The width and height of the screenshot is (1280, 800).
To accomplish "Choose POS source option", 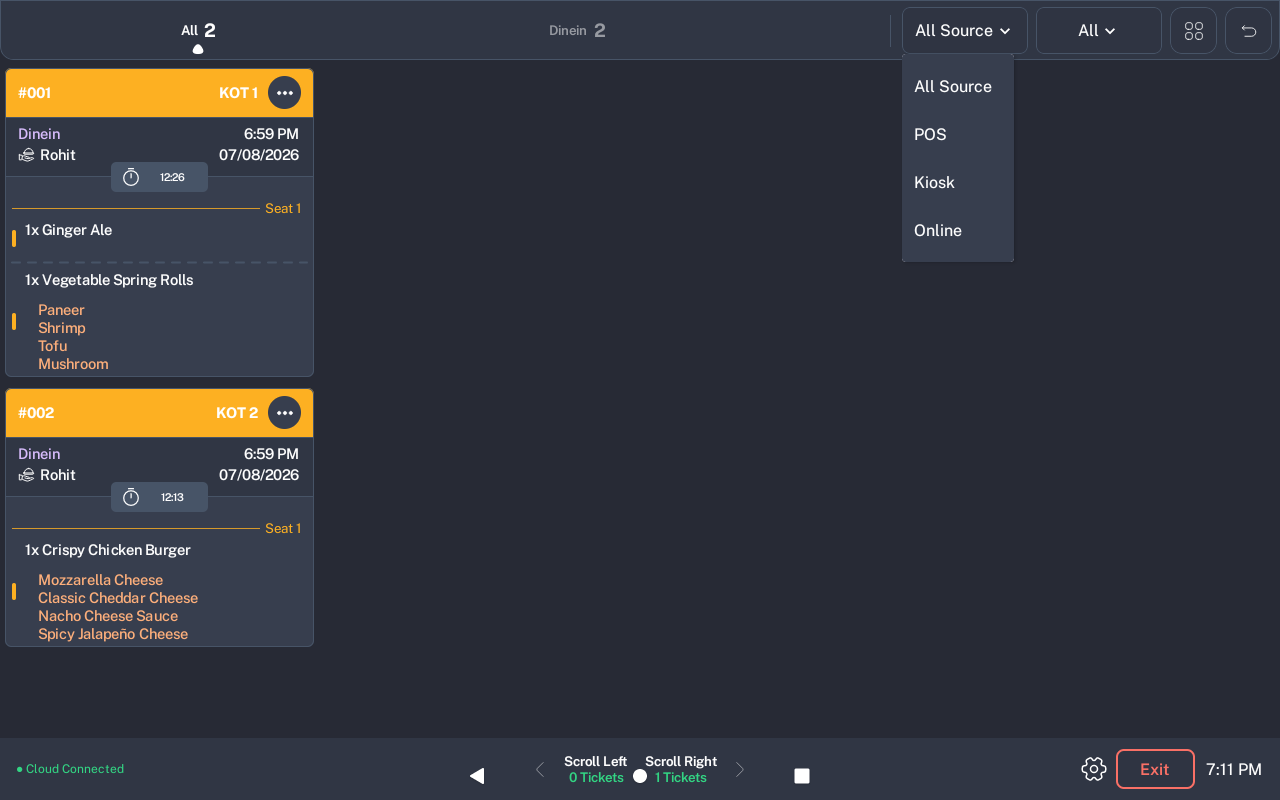I will (x=958, y=135).
